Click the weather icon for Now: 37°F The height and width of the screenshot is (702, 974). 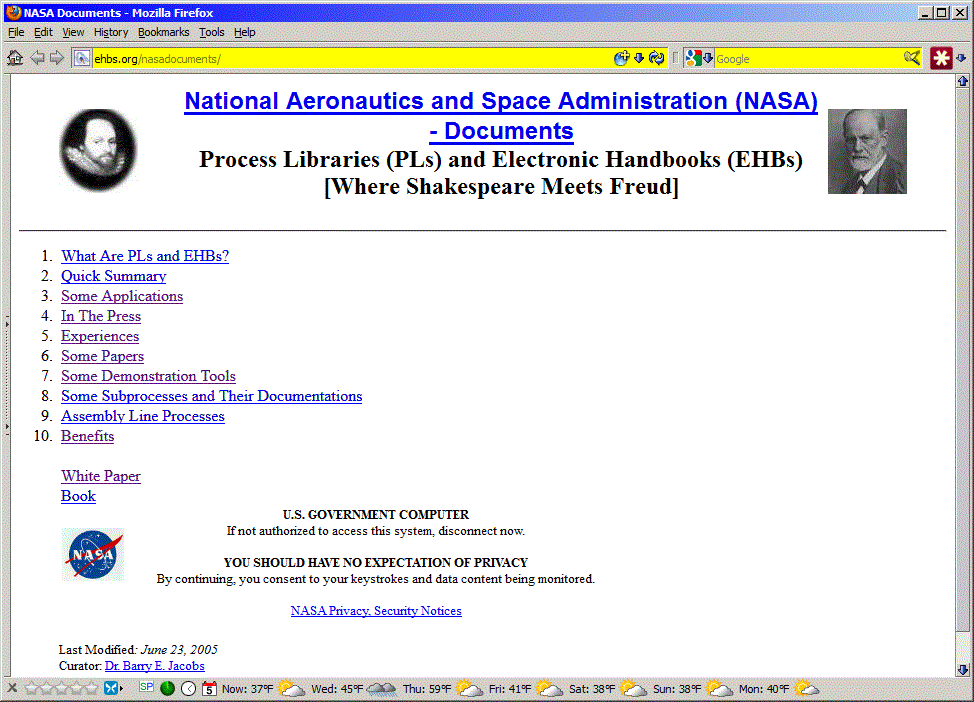point(291,688)
